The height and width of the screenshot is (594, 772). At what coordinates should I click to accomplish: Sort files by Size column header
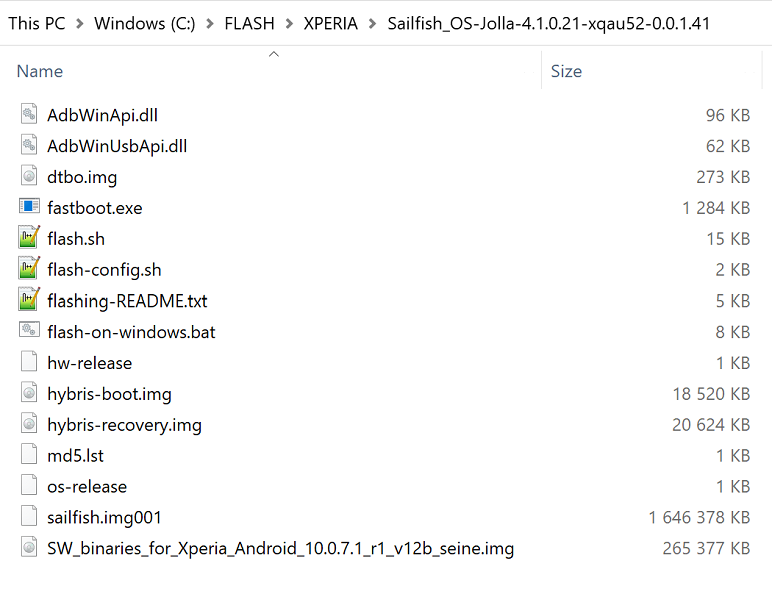(566, 71)
